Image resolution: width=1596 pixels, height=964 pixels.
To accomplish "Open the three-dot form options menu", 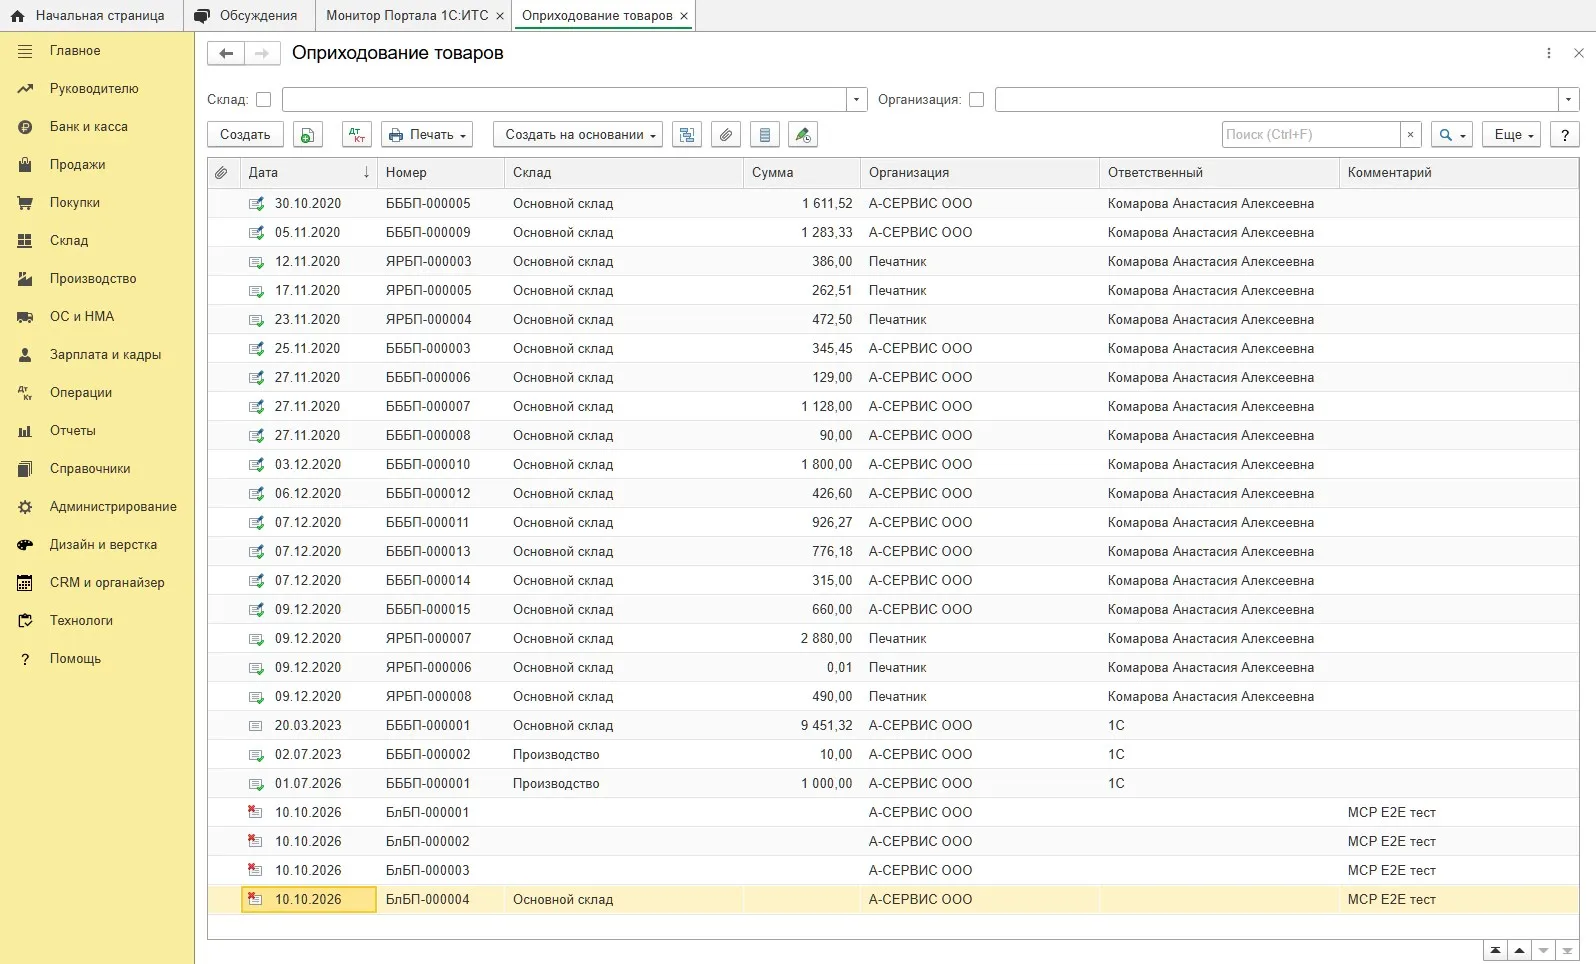I will tap(1549, 53).
